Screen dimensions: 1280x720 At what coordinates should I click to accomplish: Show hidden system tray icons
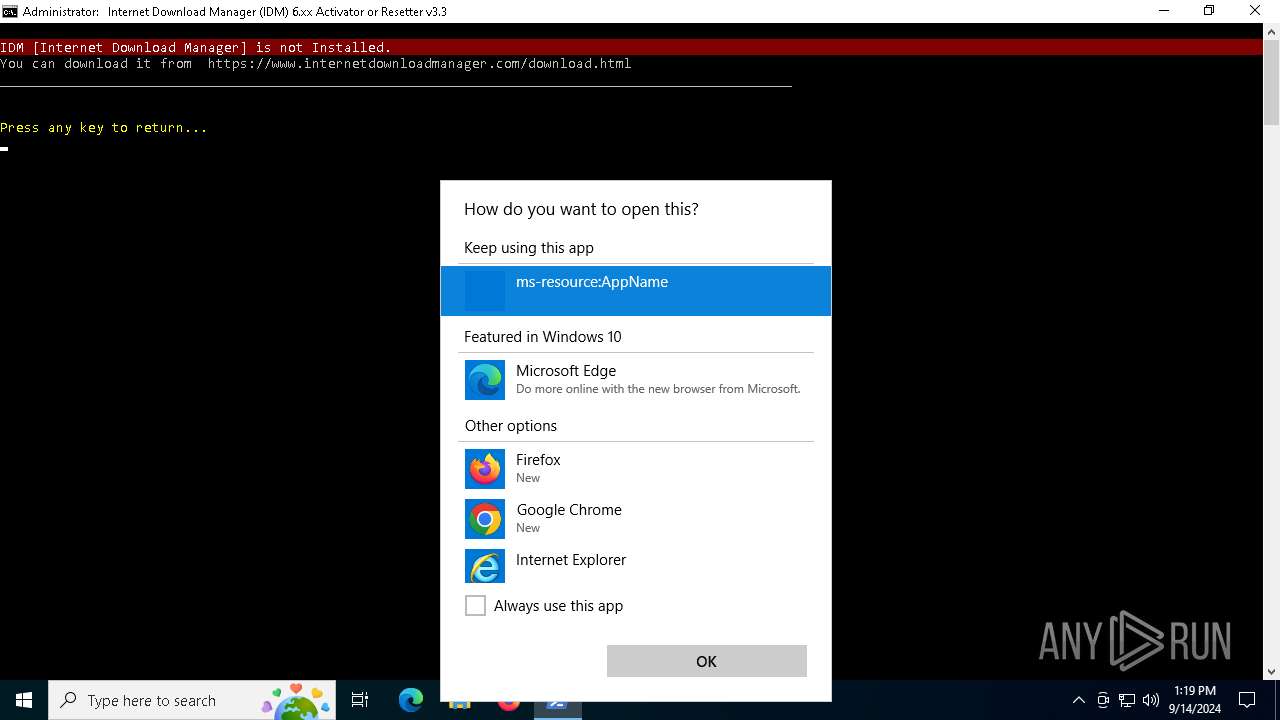tap(1078, 700)
